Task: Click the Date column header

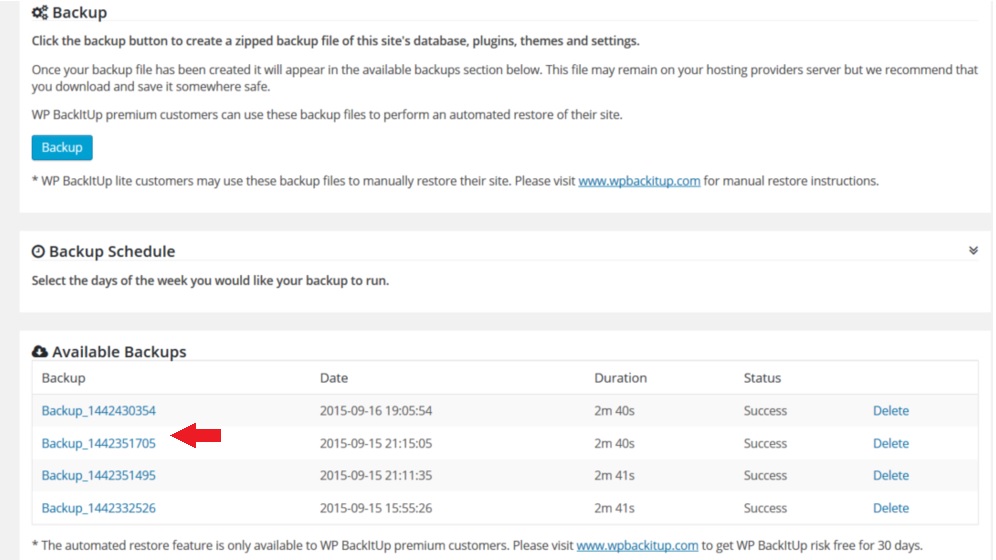Action: (333, 378)
